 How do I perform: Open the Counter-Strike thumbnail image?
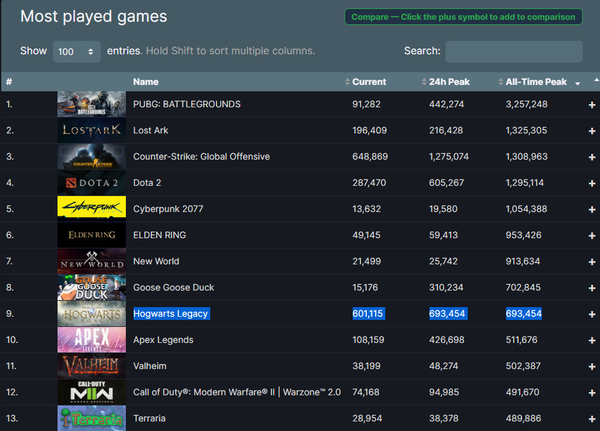[91, 157]
